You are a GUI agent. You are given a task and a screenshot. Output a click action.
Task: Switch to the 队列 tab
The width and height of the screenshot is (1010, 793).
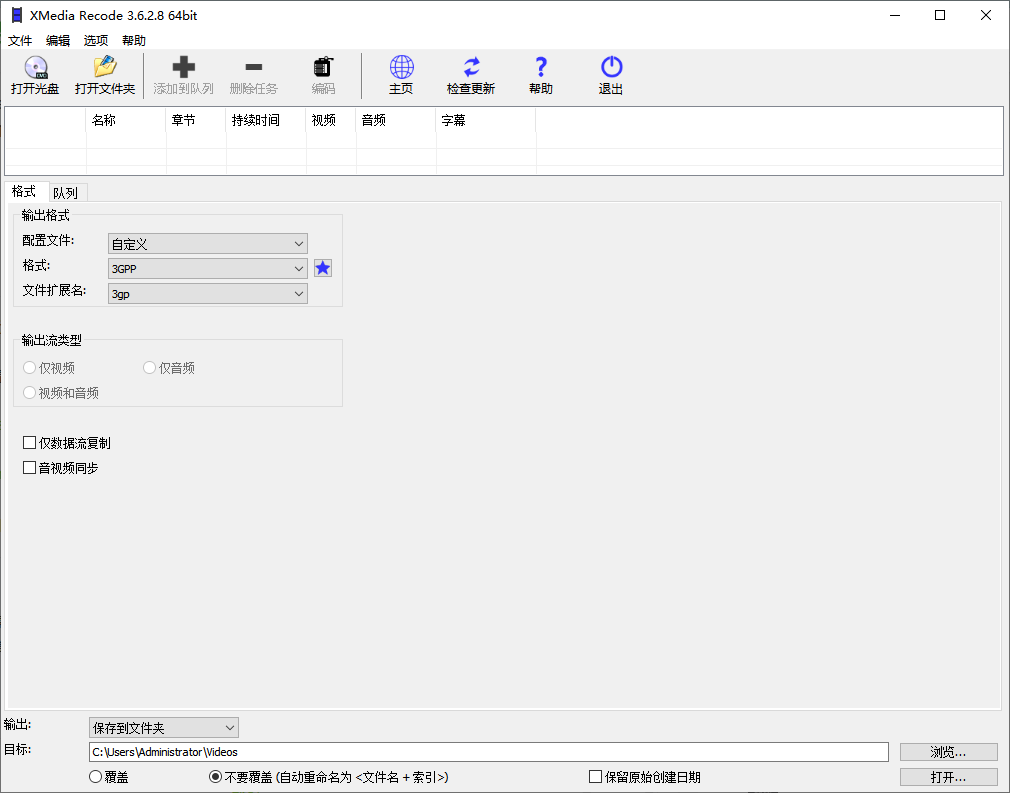click(x=66, y=192)
